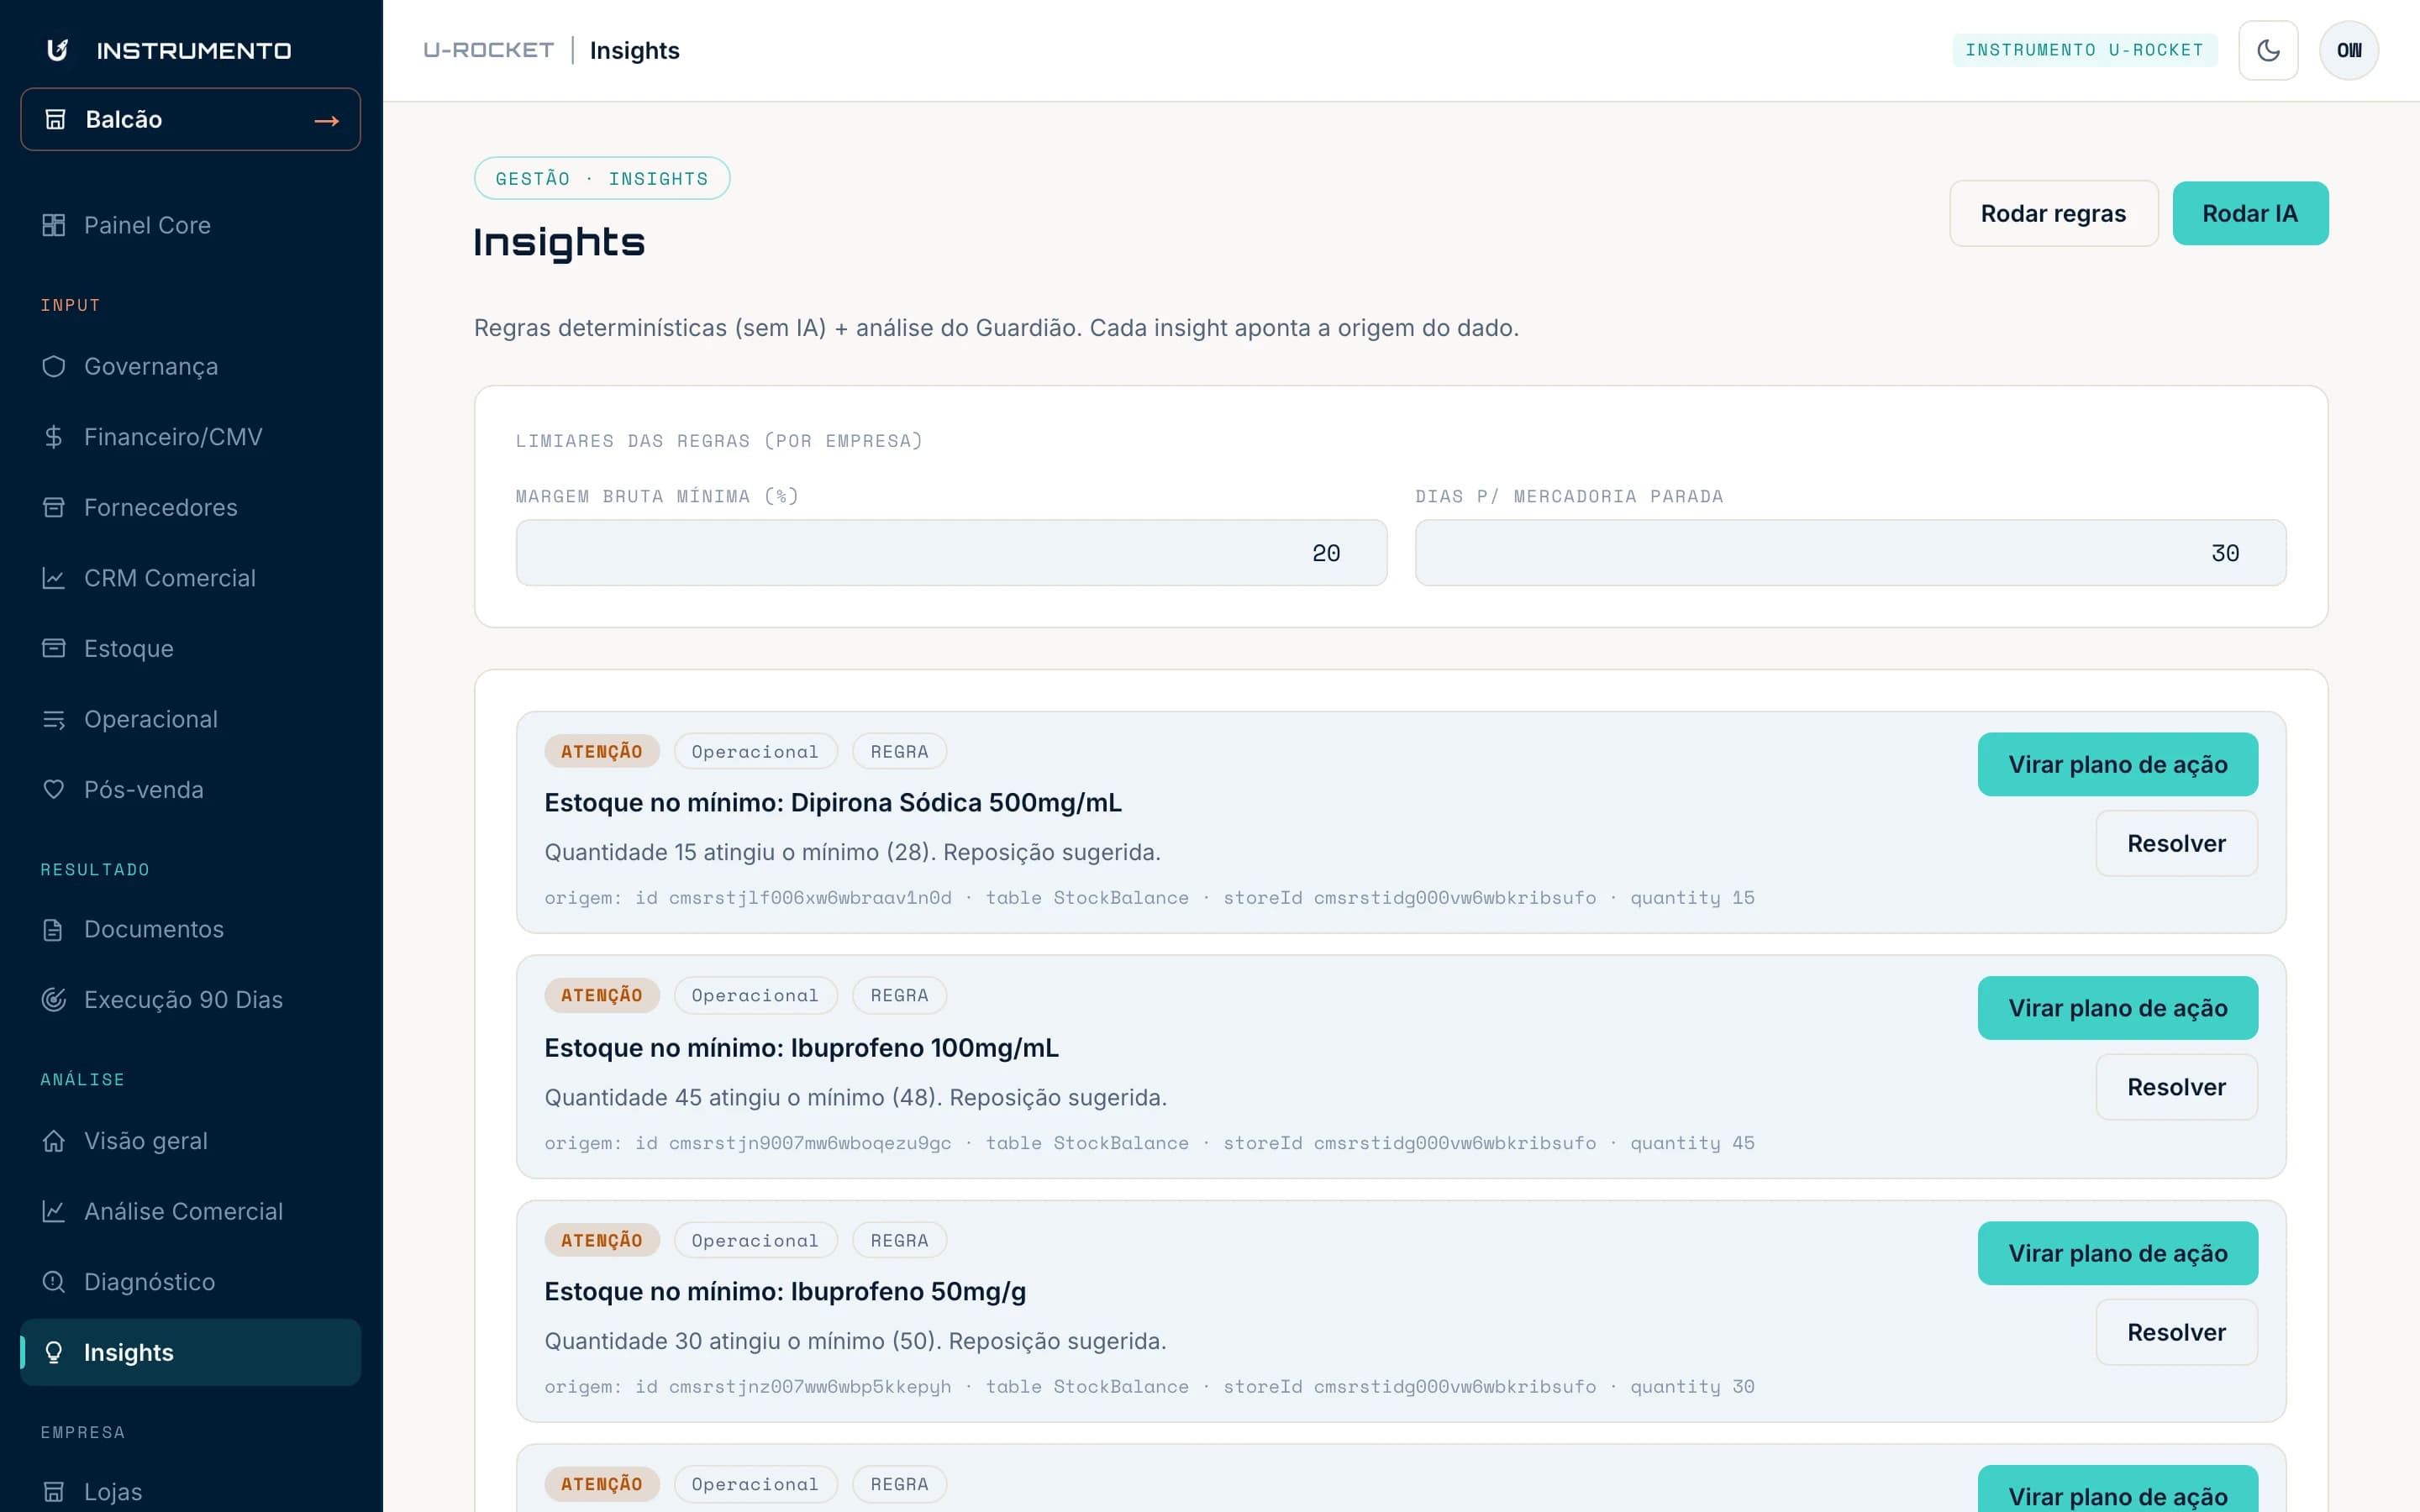The height and width of the screenshot is (1512, 2420).
Task: Click the Painel Core dashboard icon
Action: coord(54,225)
